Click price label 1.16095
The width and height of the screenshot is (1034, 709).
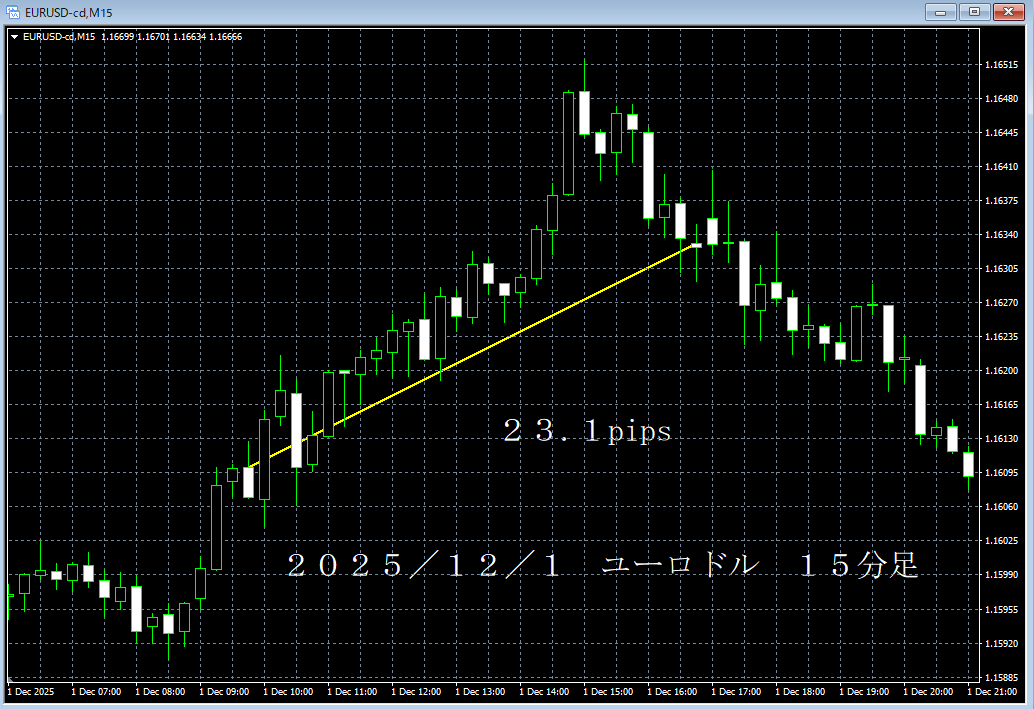[1001, 473]
